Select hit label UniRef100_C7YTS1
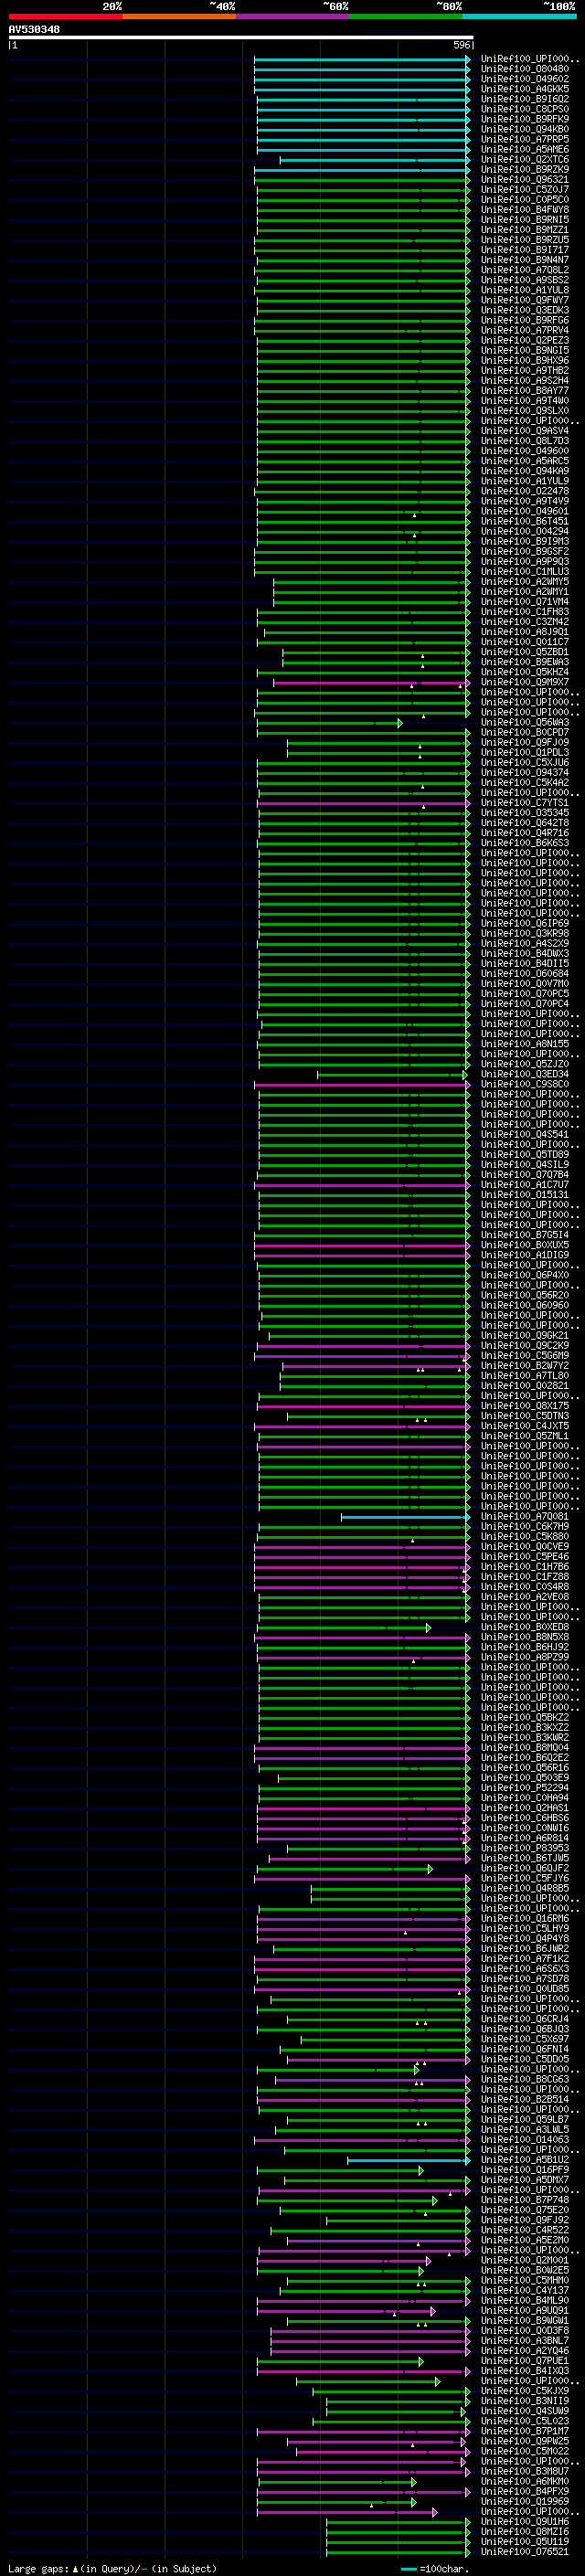Screen dimensions: 585x2576 click(x=525, y=803)
